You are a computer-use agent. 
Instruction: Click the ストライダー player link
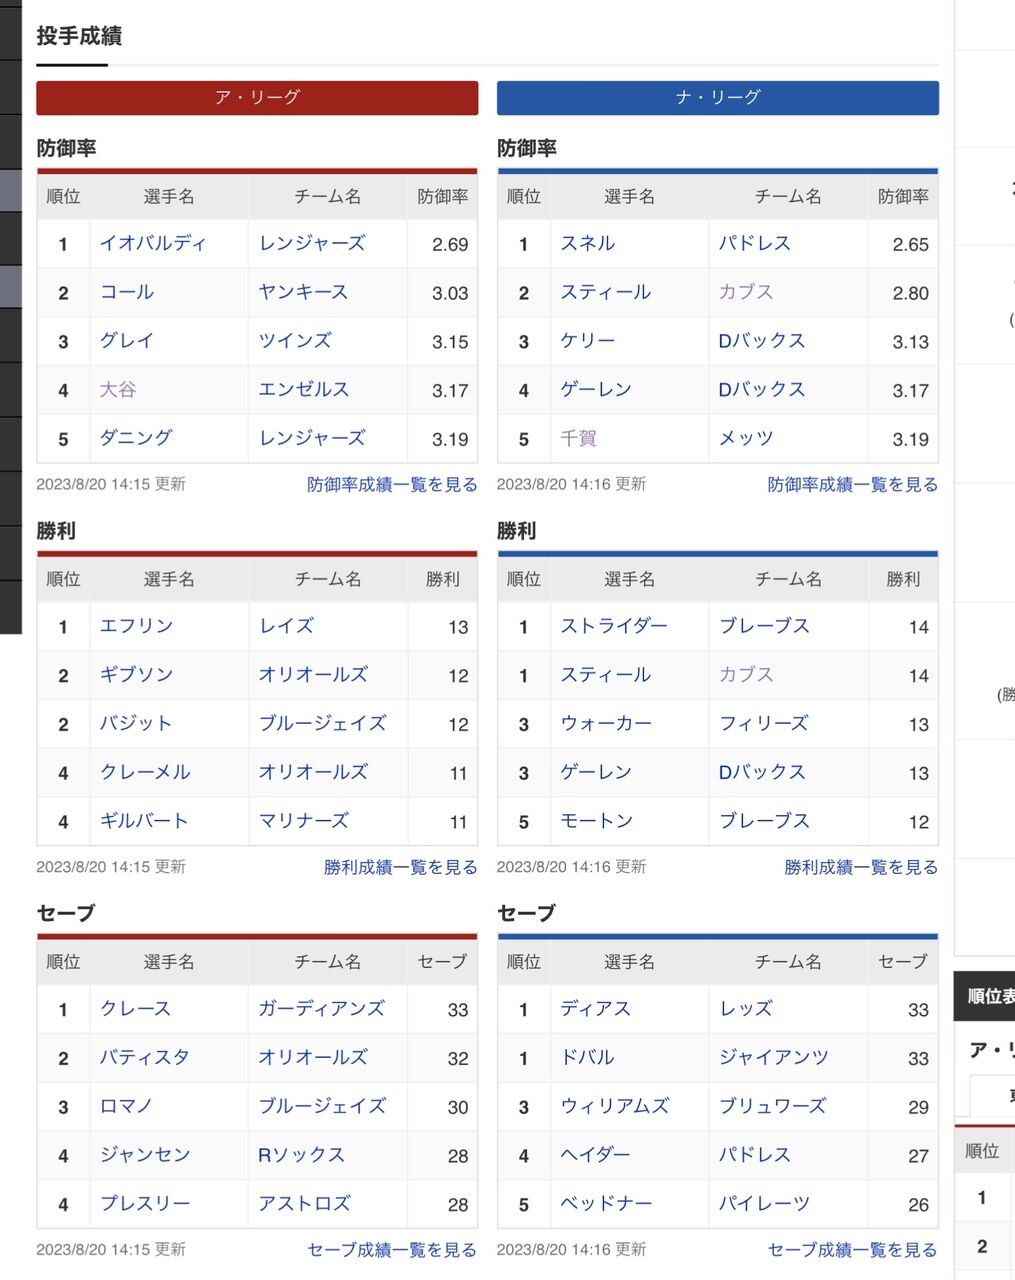coord(613,626)
